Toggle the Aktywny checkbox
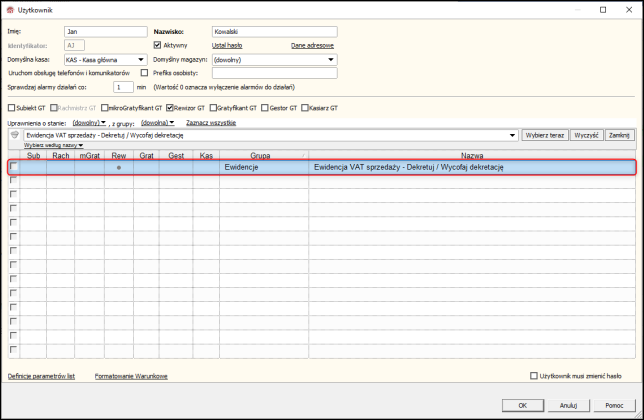The width and height of the screenshot is (644, 420). point(157,45)
